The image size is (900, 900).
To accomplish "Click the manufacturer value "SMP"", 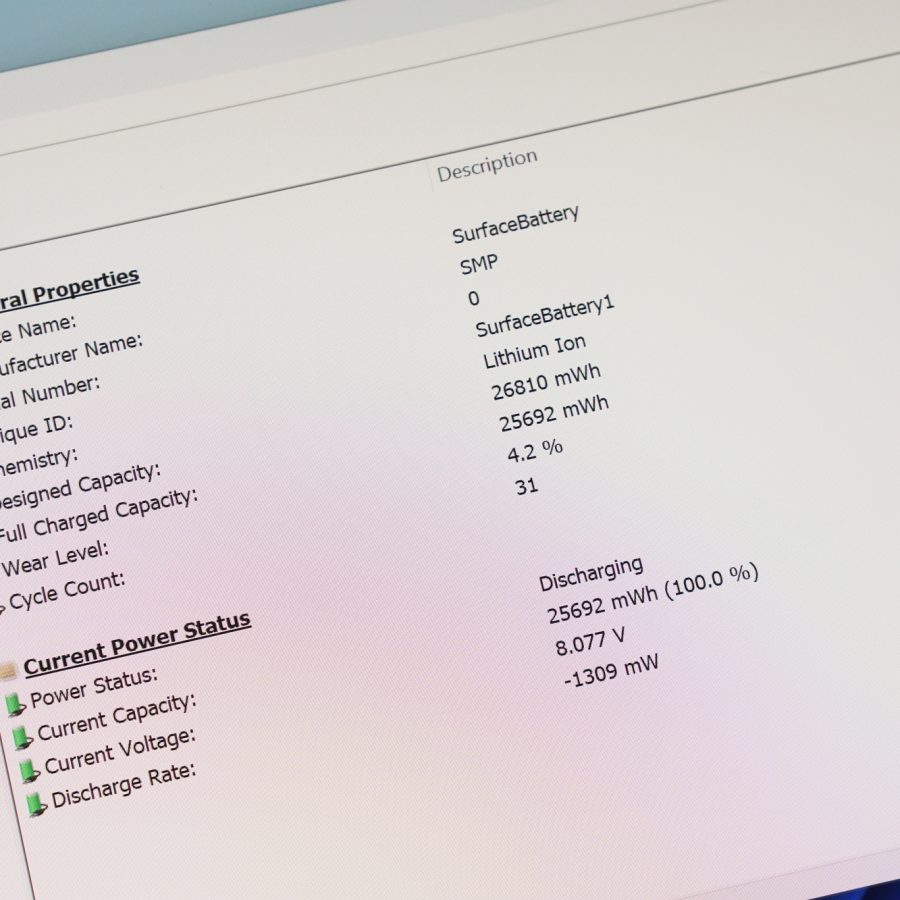I will [479, 265].
